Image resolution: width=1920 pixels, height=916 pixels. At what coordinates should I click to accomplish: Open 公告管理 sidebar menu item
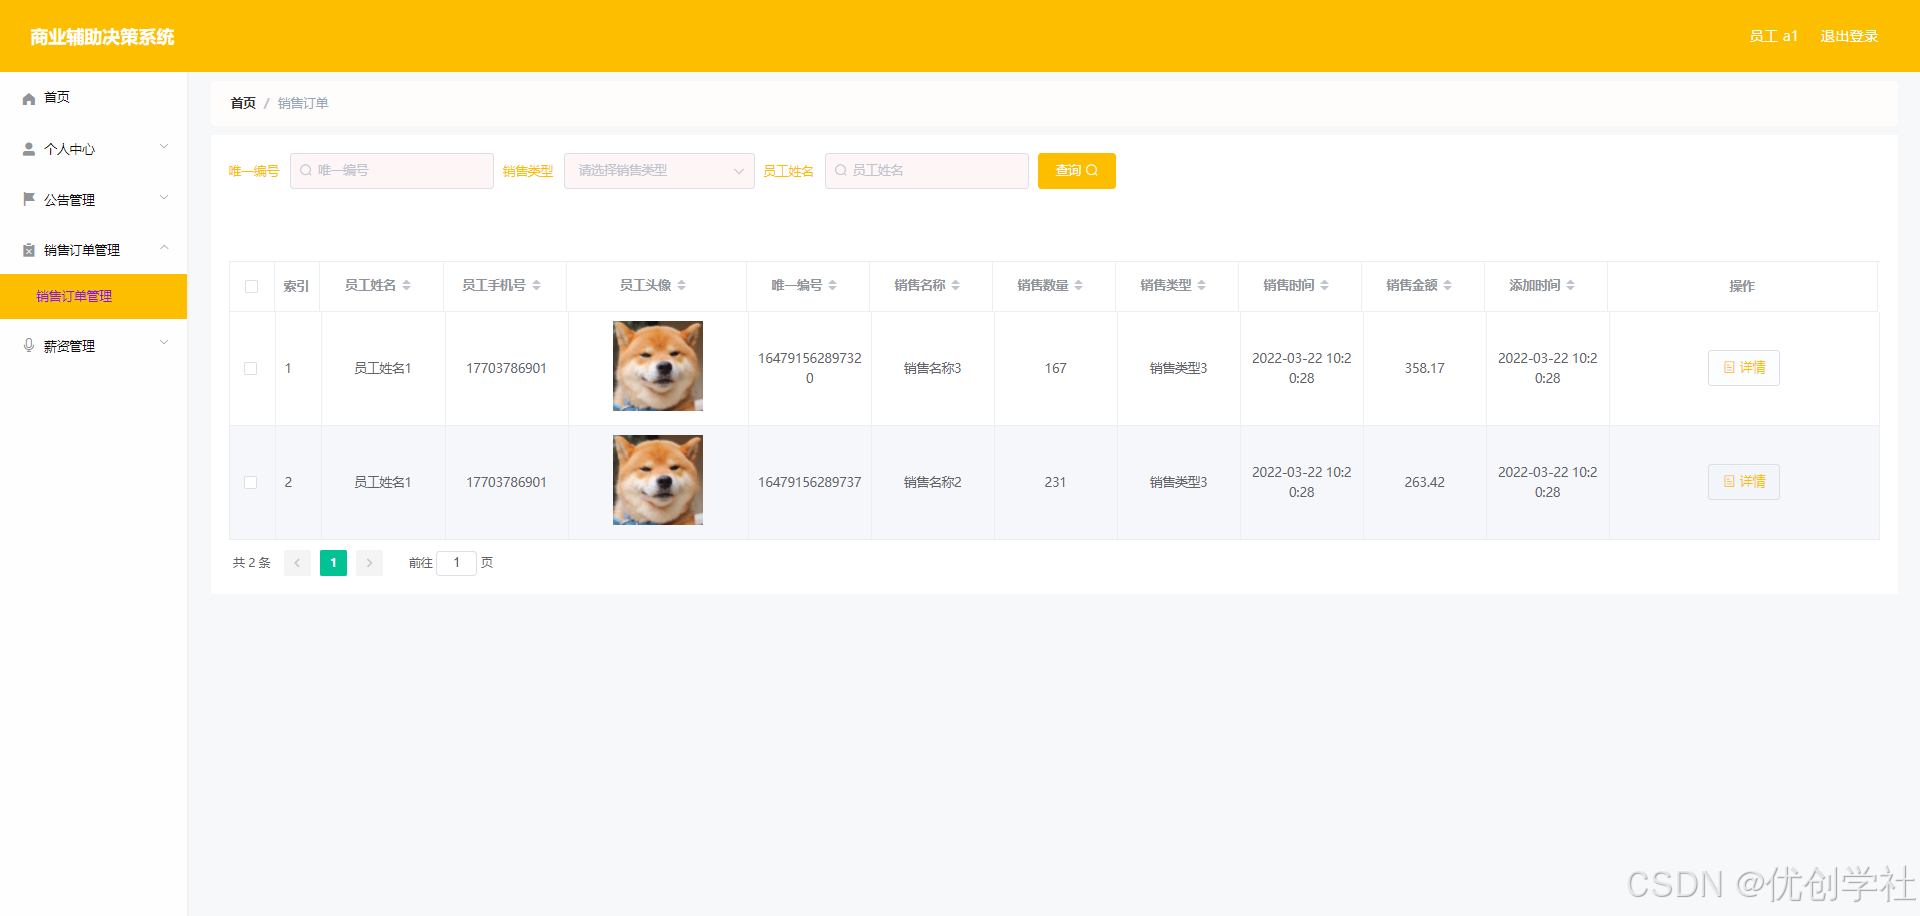click(x=93, y=199)
